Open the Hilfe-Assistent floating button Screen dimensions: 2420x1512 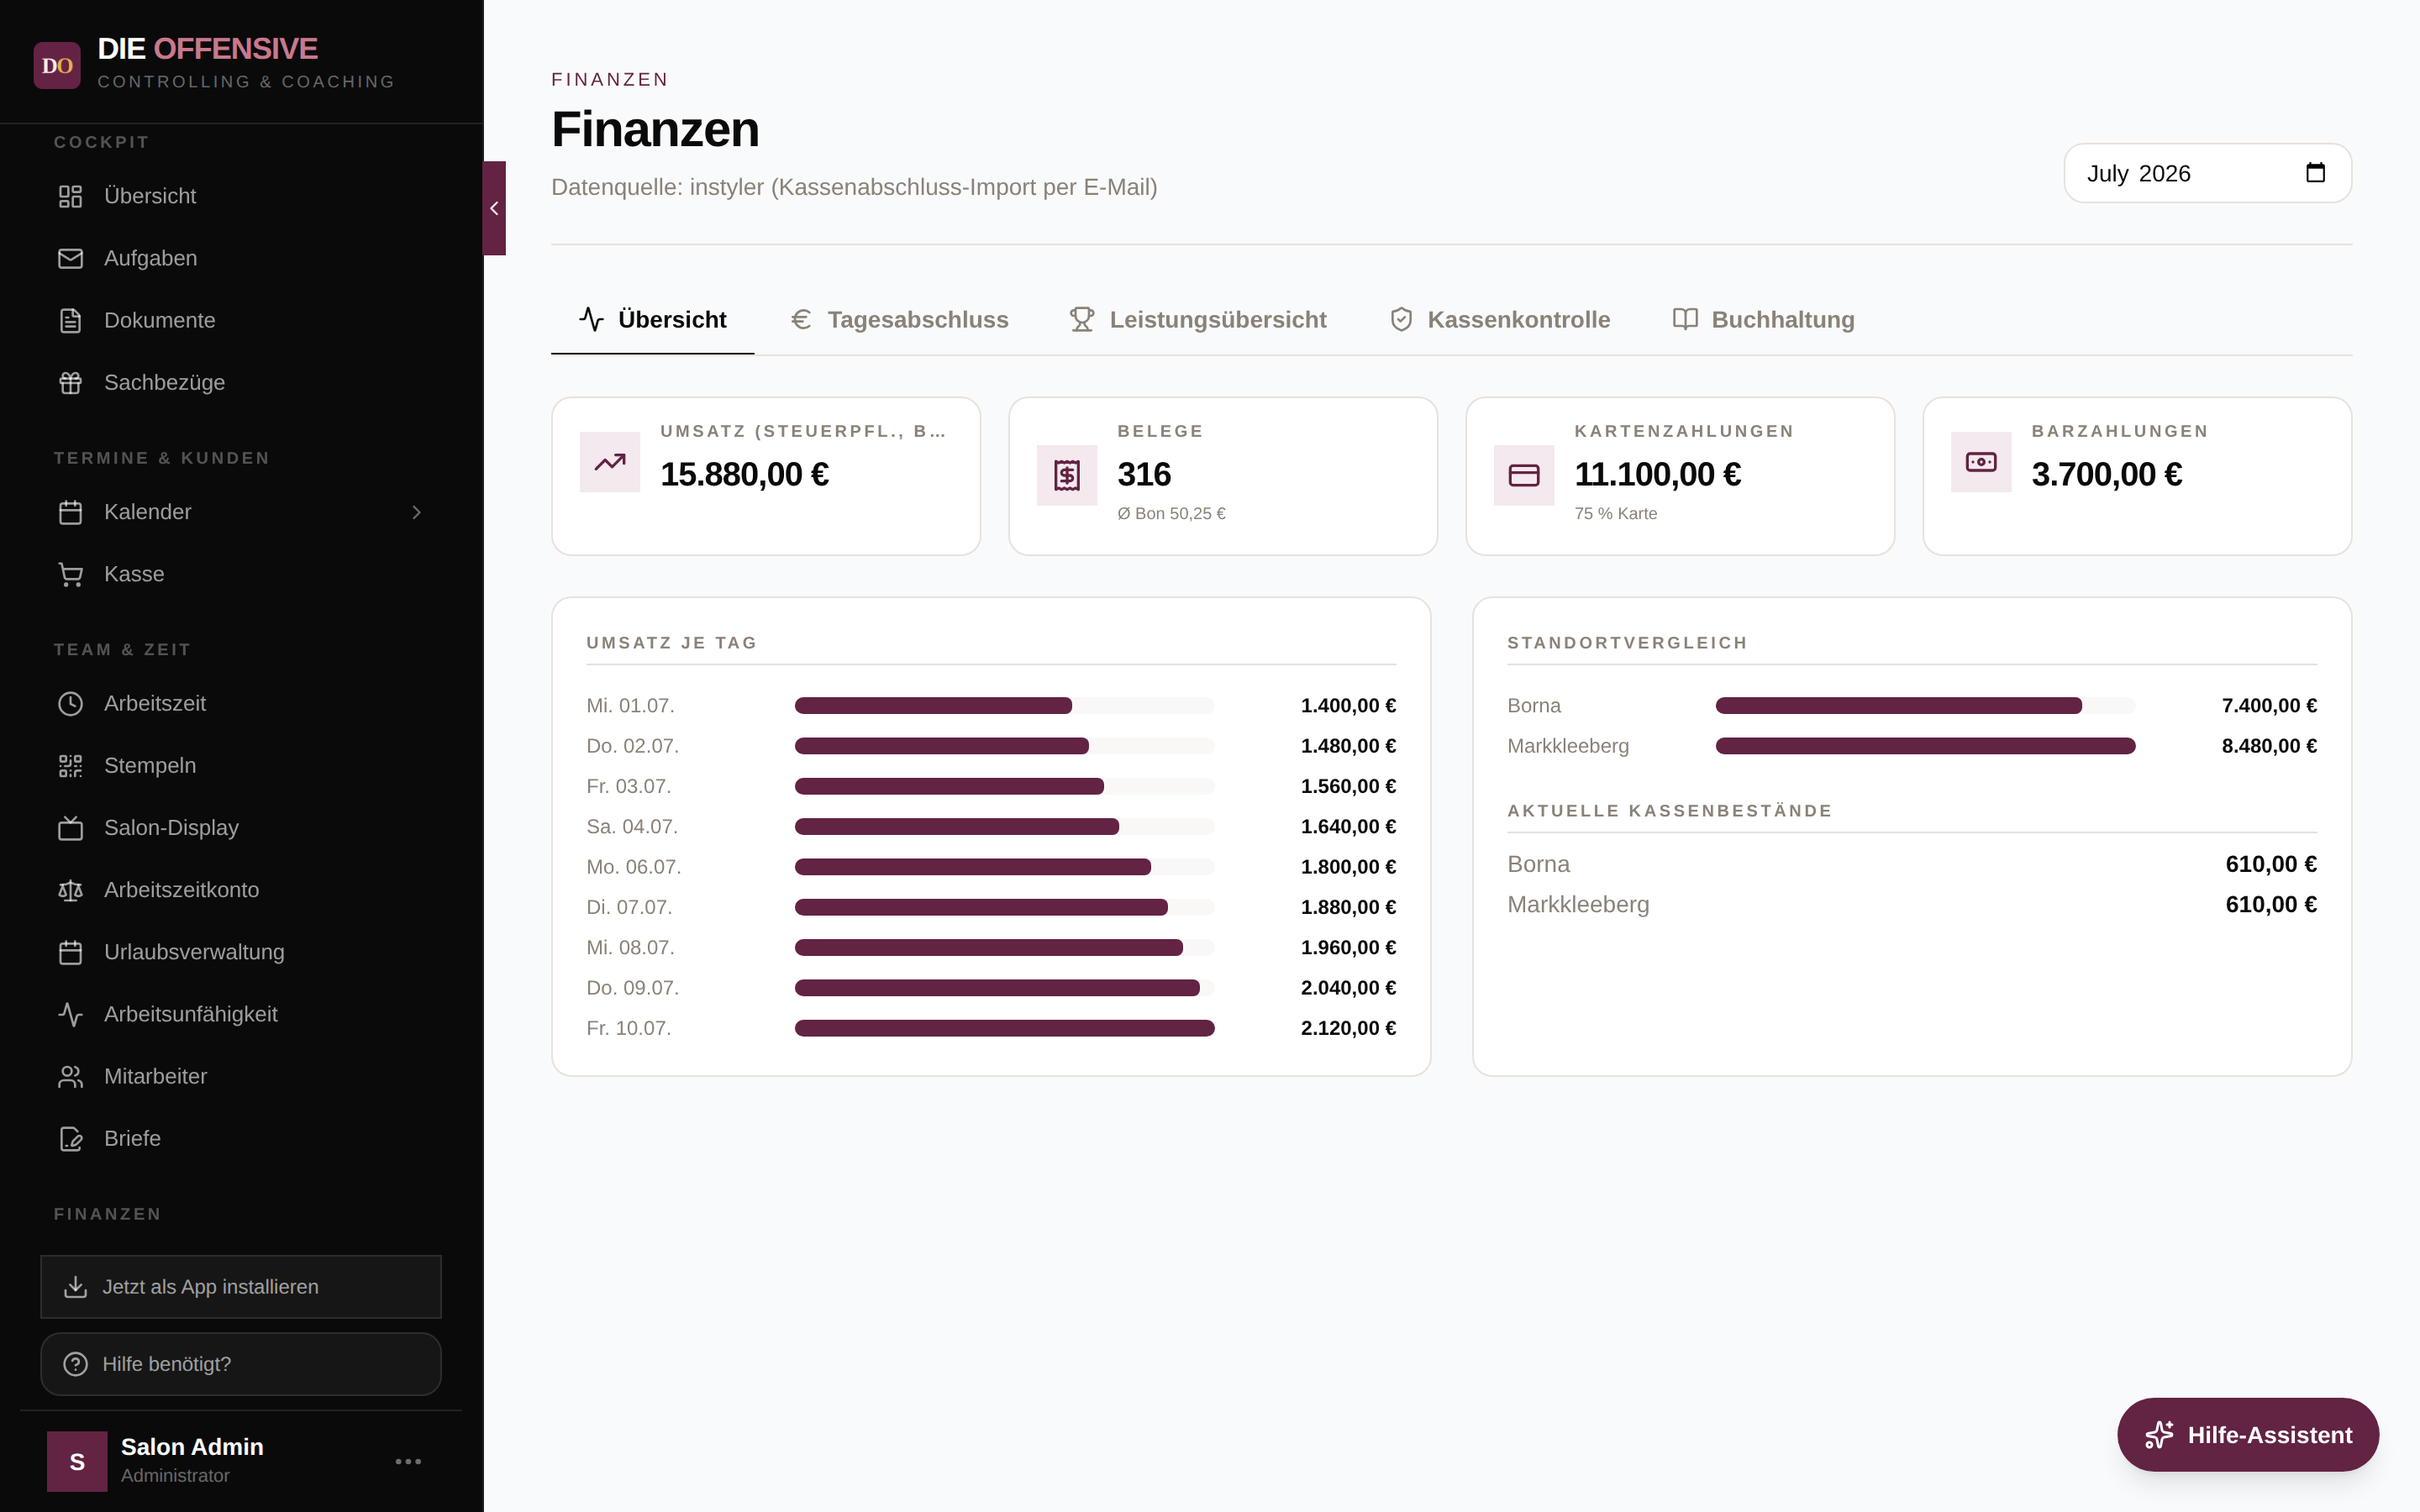click(2248, 1435)
